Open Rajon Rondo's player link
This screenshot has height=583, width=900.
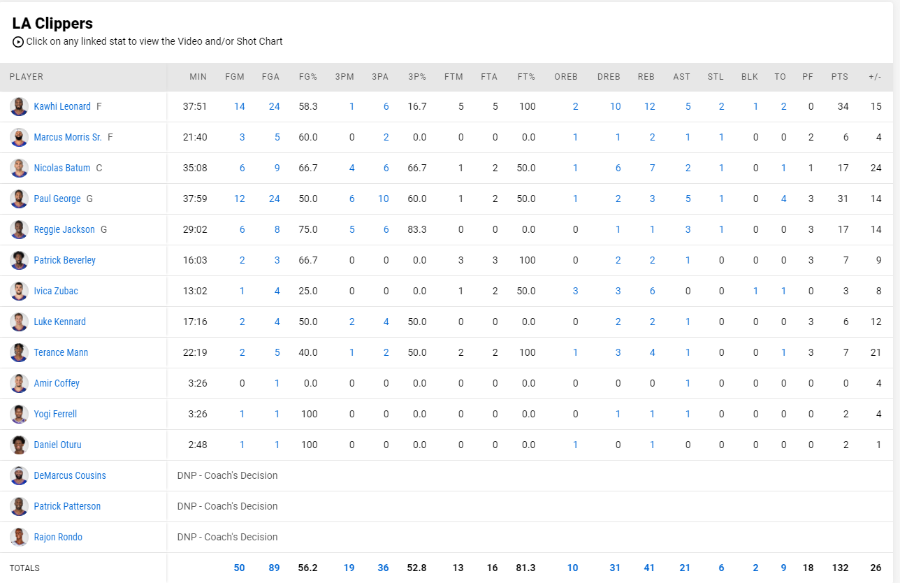click(58, 537)
